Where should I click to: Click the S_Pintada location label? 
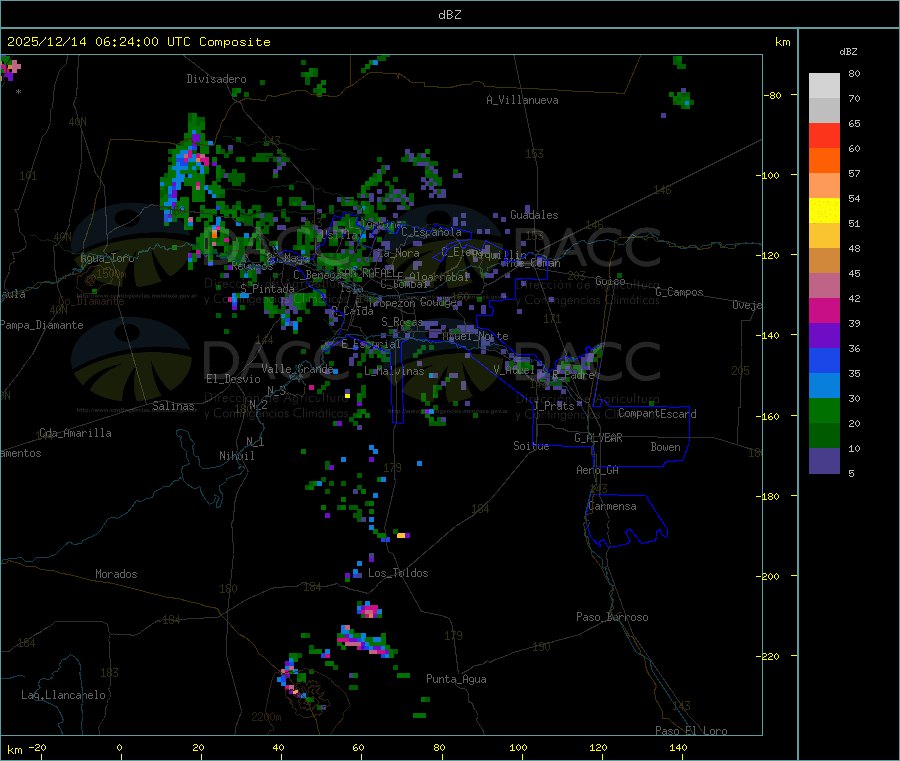click(267, 289)
